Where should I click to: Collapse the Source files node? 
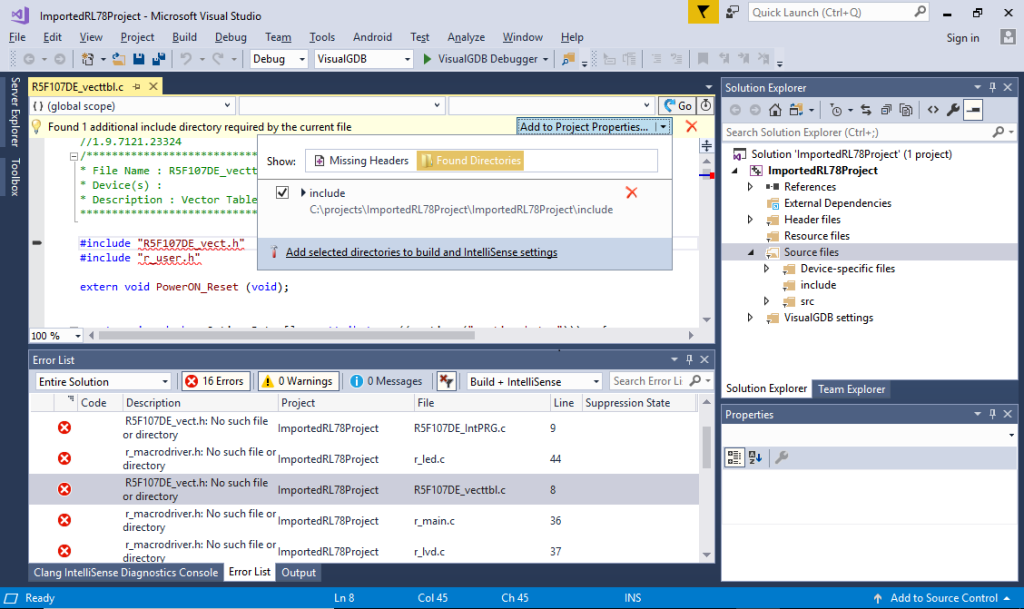point(751,251)
